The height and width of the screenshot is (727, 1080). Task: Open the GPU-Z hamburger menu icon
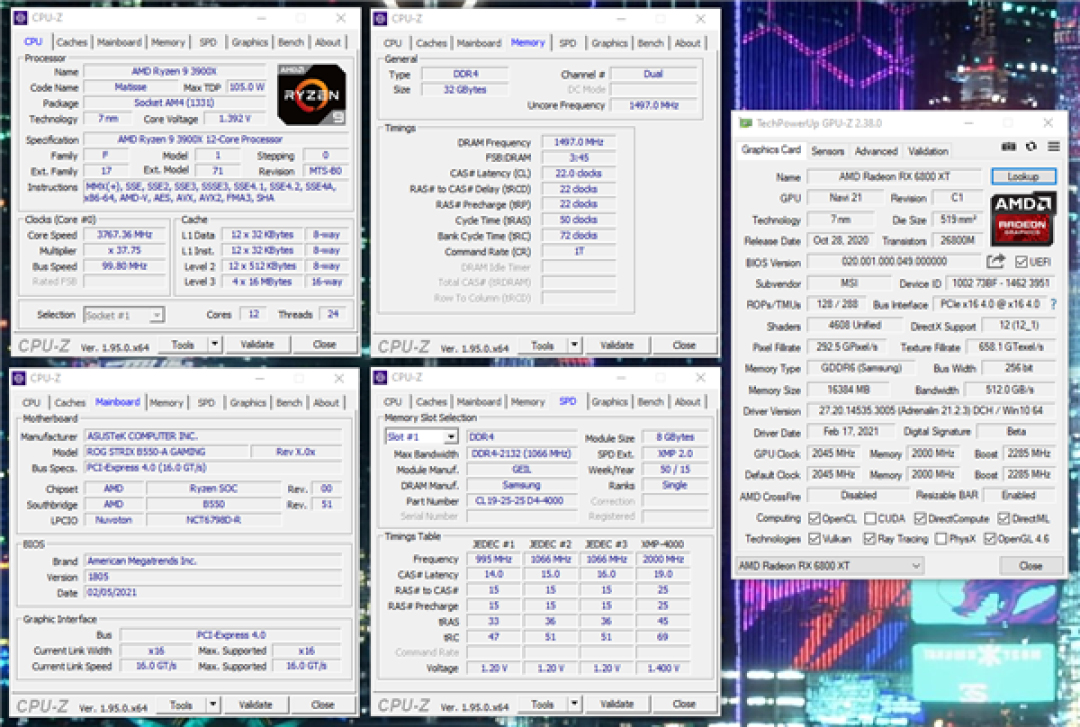pos(1054,147)
